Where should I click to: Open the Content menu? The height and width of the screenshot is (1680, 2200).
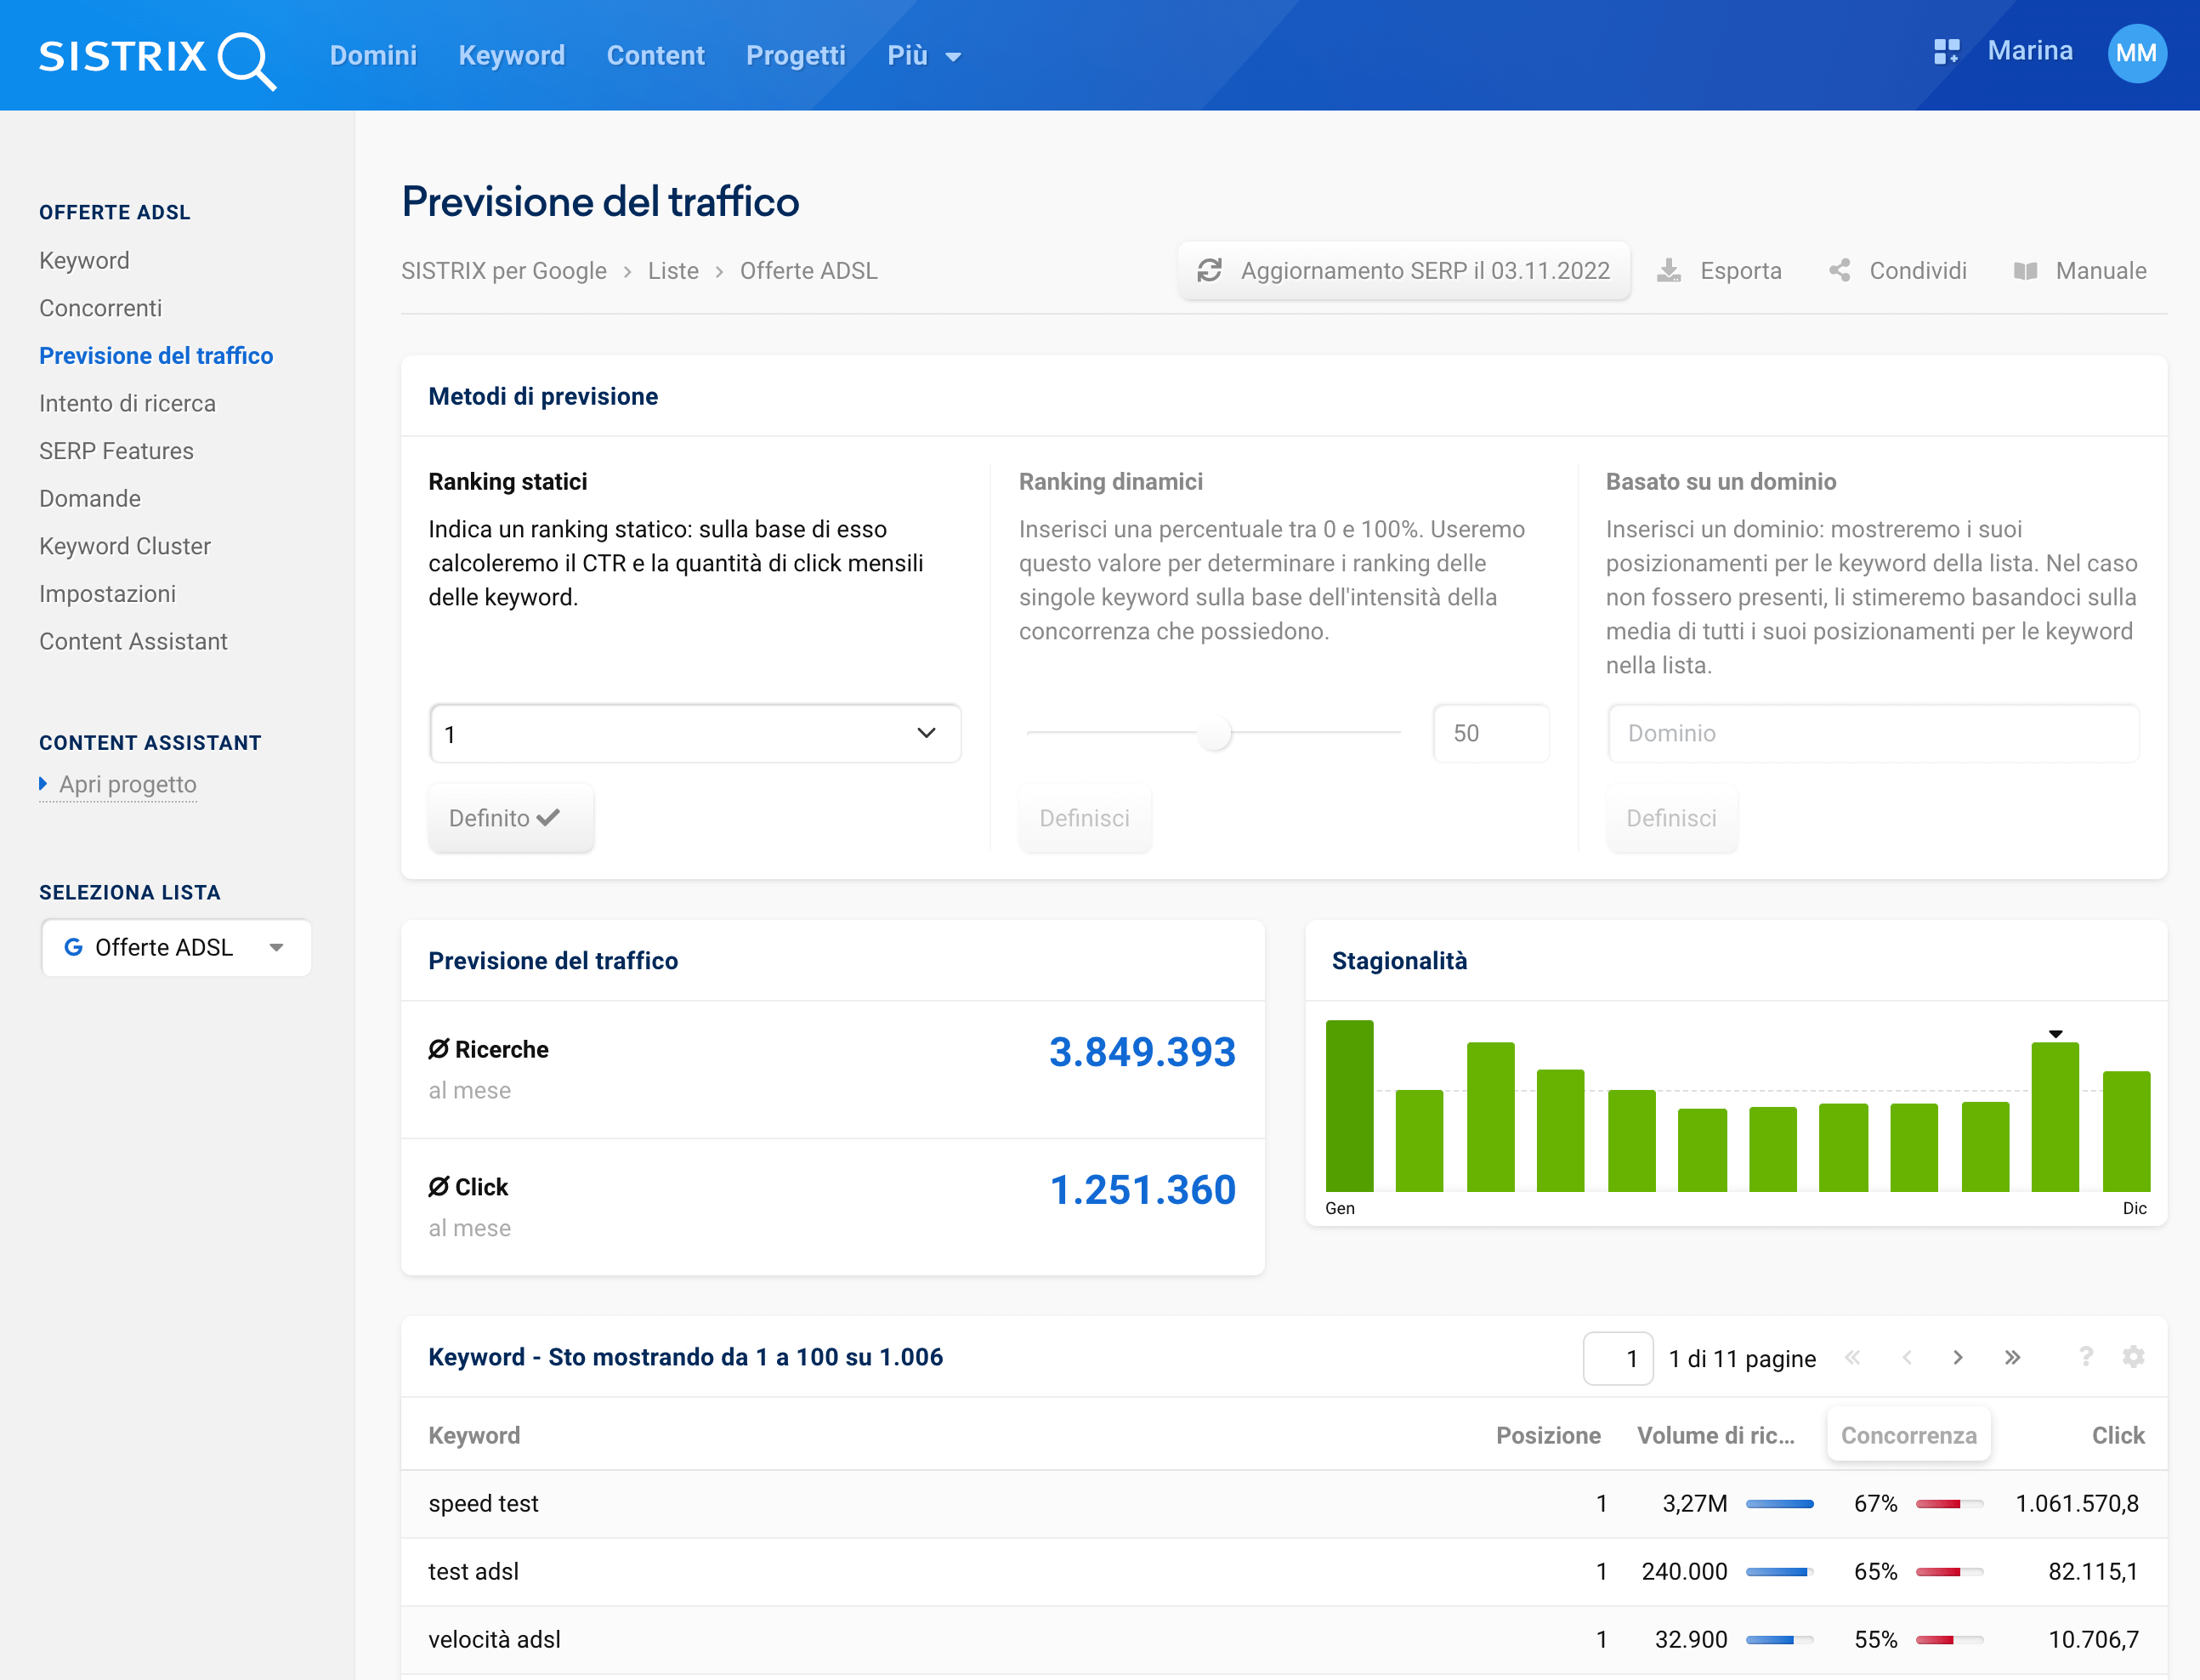click(x=655, y=56)
